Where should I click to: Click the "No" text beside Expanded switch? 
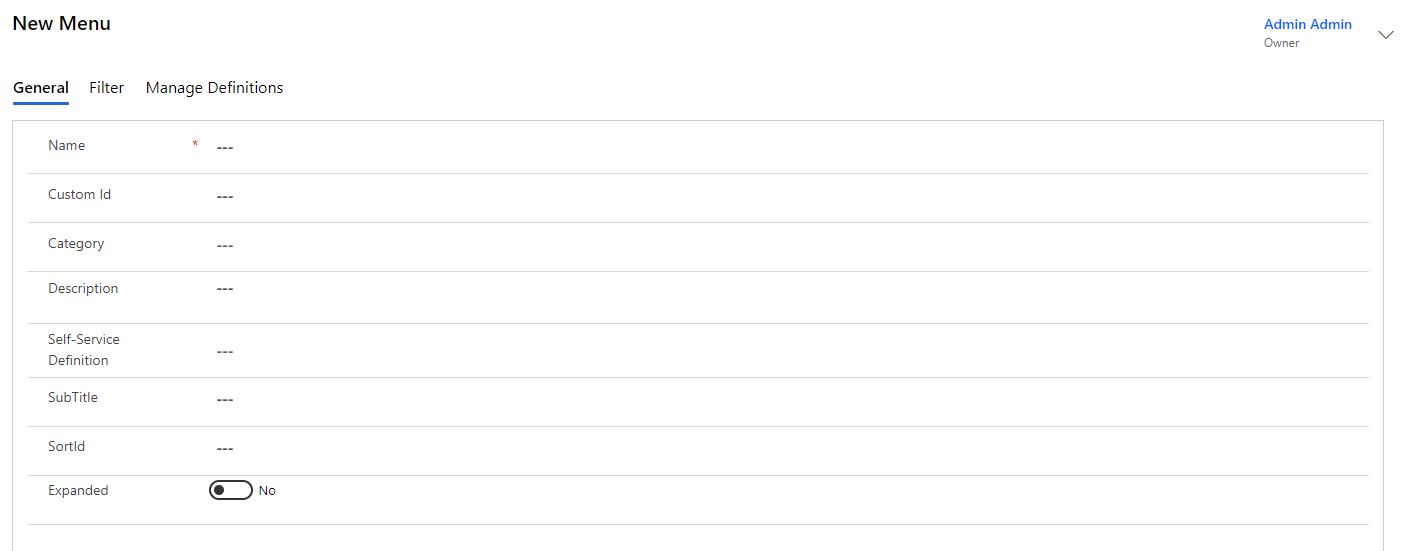coord(267,491)
